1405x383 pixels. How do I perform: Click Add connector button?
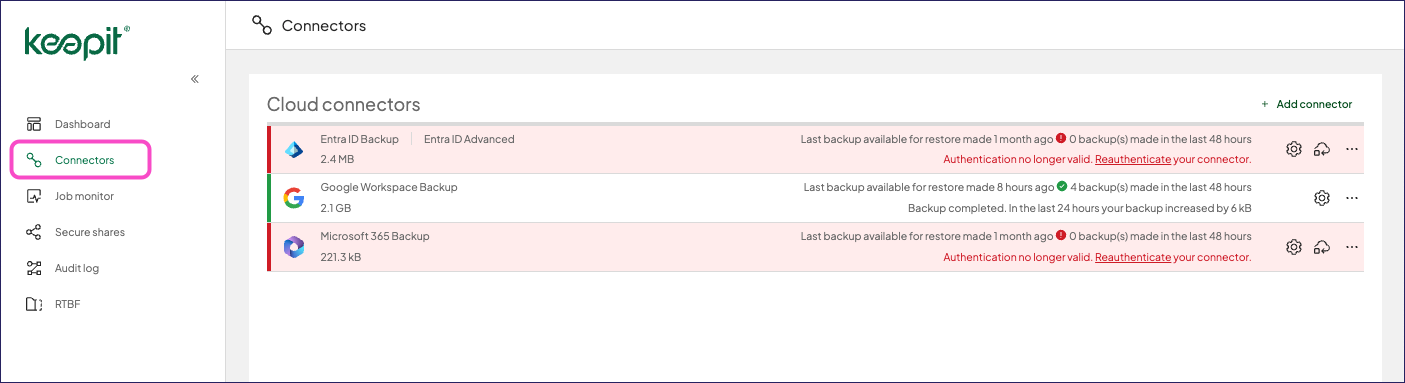click(1306, 104)
